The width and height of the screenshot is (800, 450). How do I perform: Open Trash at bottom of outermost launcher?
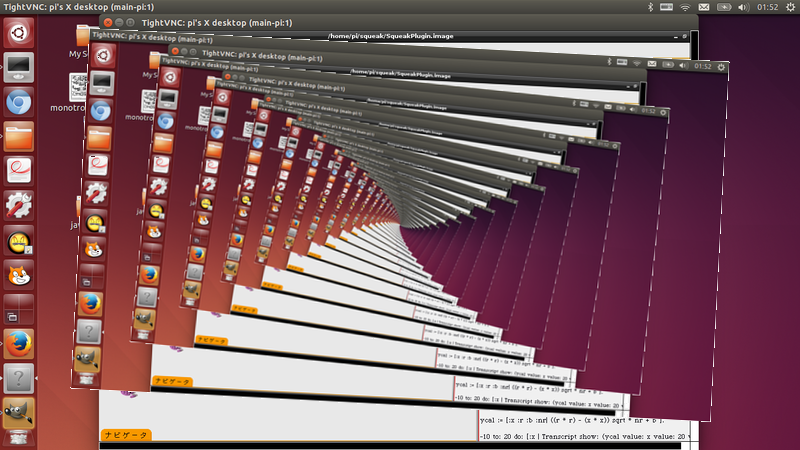click(x=19, y=439)
